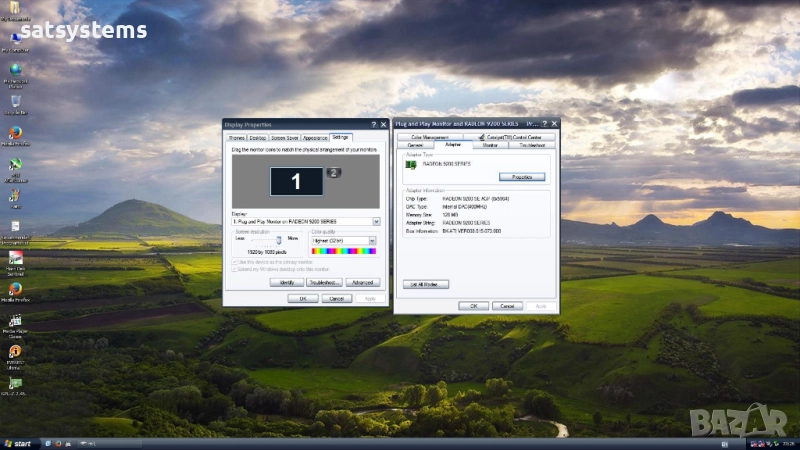Open the Troubleshoot tab in adapter dialog
Screen dimensions: 800x450
point(530,145)
